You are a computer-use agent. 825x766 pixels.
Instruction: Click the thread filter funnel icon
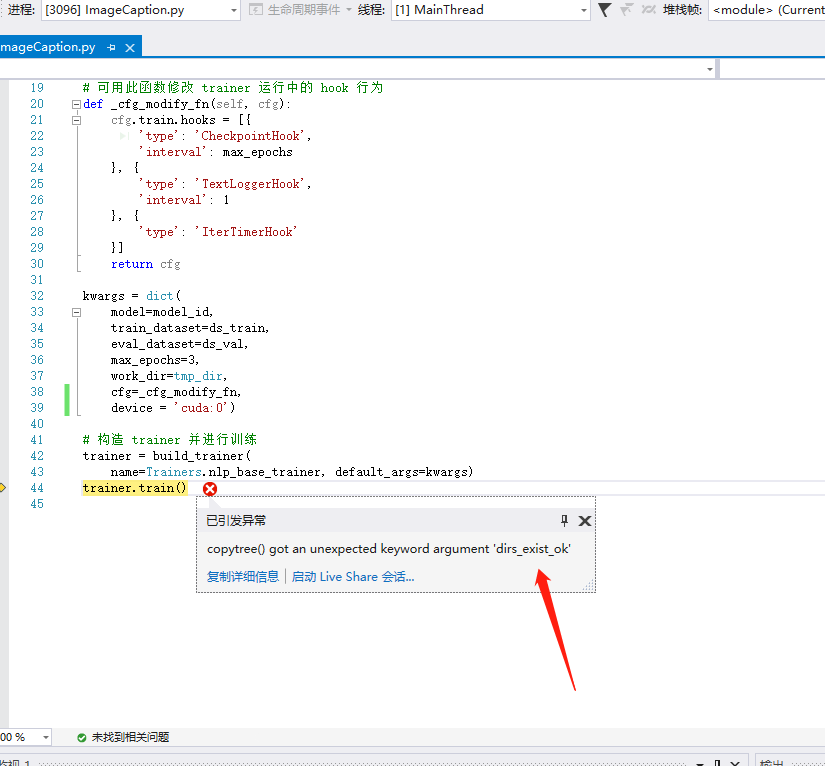tap(605, 10)
